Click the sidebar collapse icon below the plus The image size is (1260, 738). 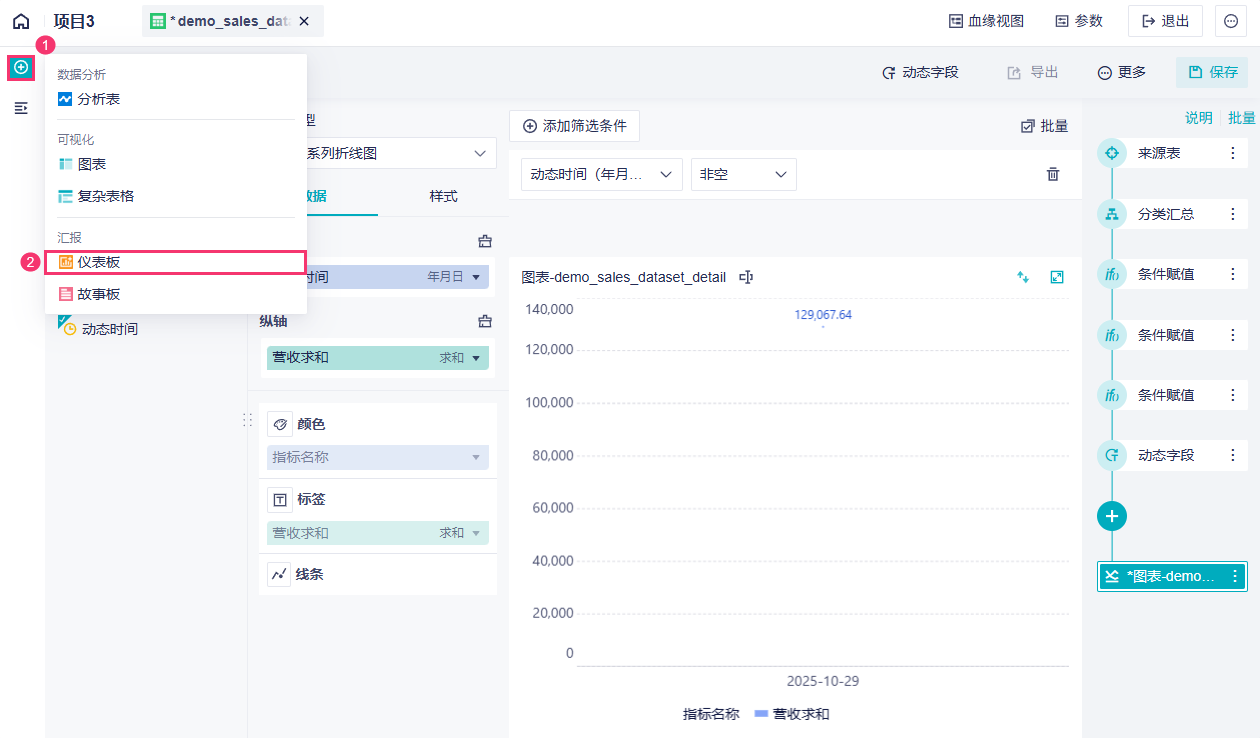21,107
